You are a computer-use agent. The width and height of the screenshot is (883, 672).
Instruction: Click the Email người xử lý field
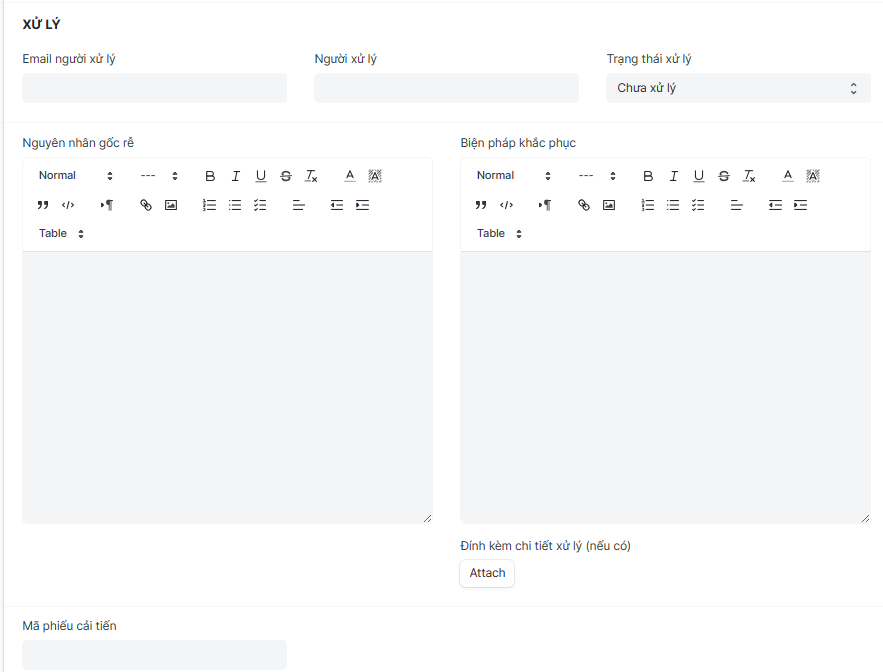tap(154, 88)
